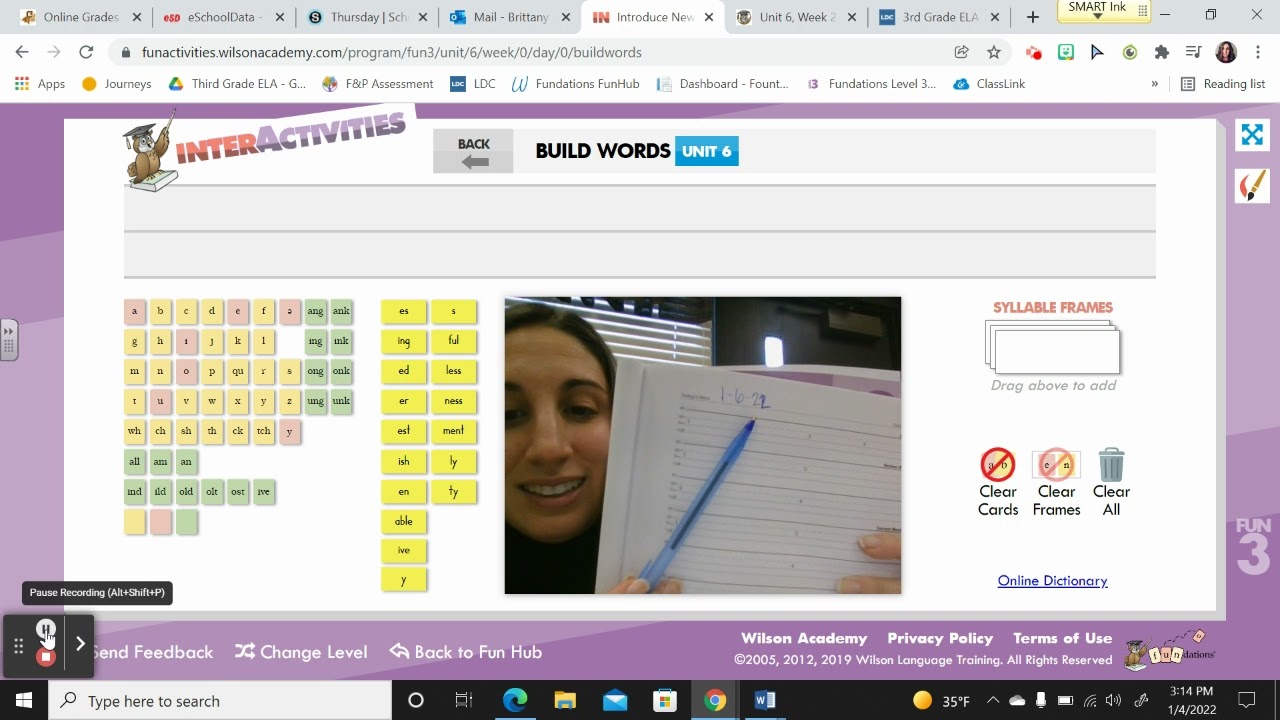This screenshot has height=720, width=1280.
Task: Click the BACK button
Action: (473, 151)
